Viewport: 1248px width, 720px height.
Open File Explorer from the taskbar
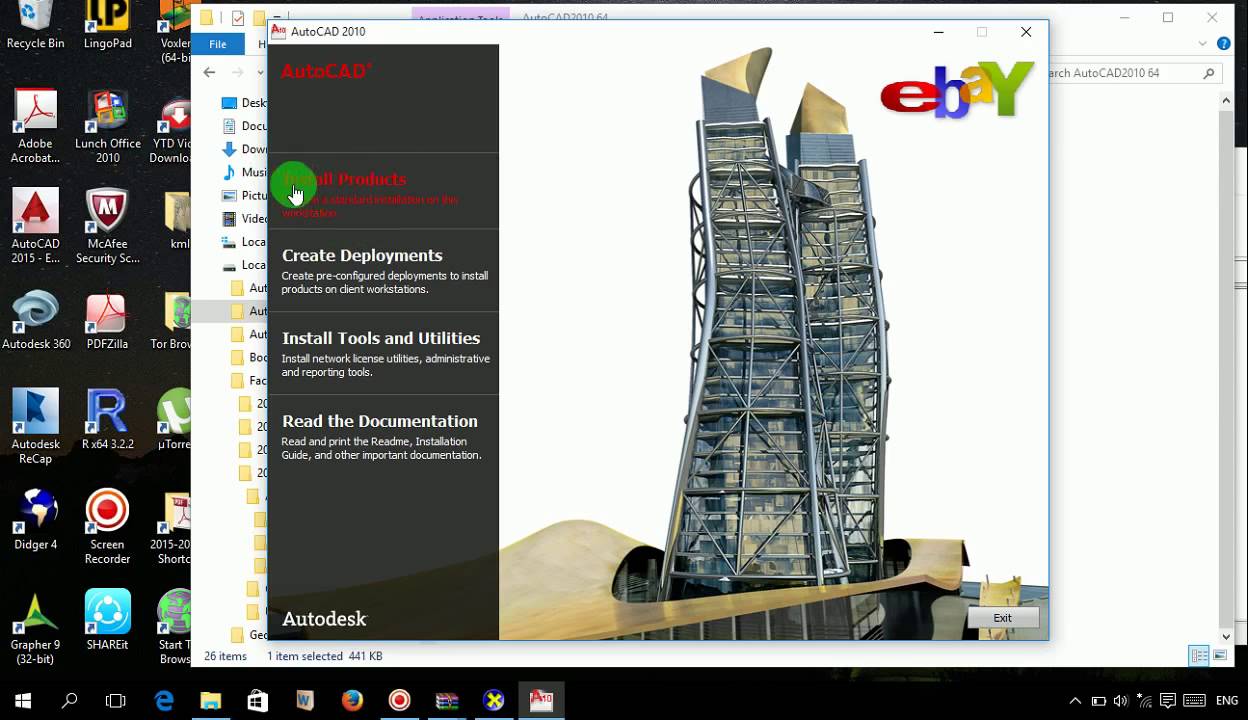(x=211, y=701)
